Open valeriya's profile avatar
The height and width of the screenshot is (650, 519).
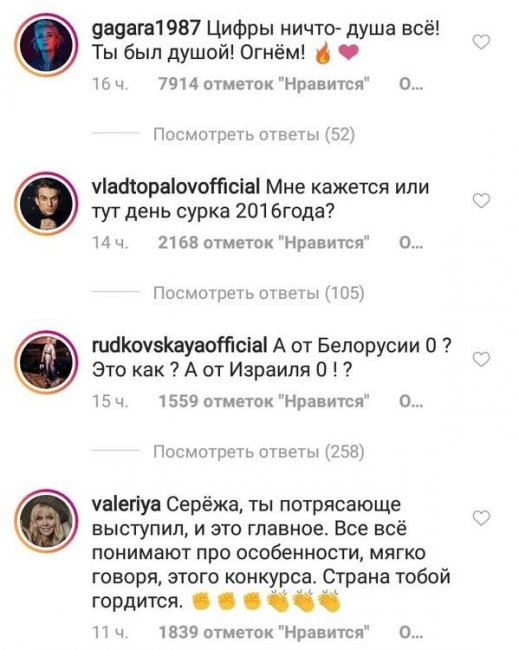(46, 521)
